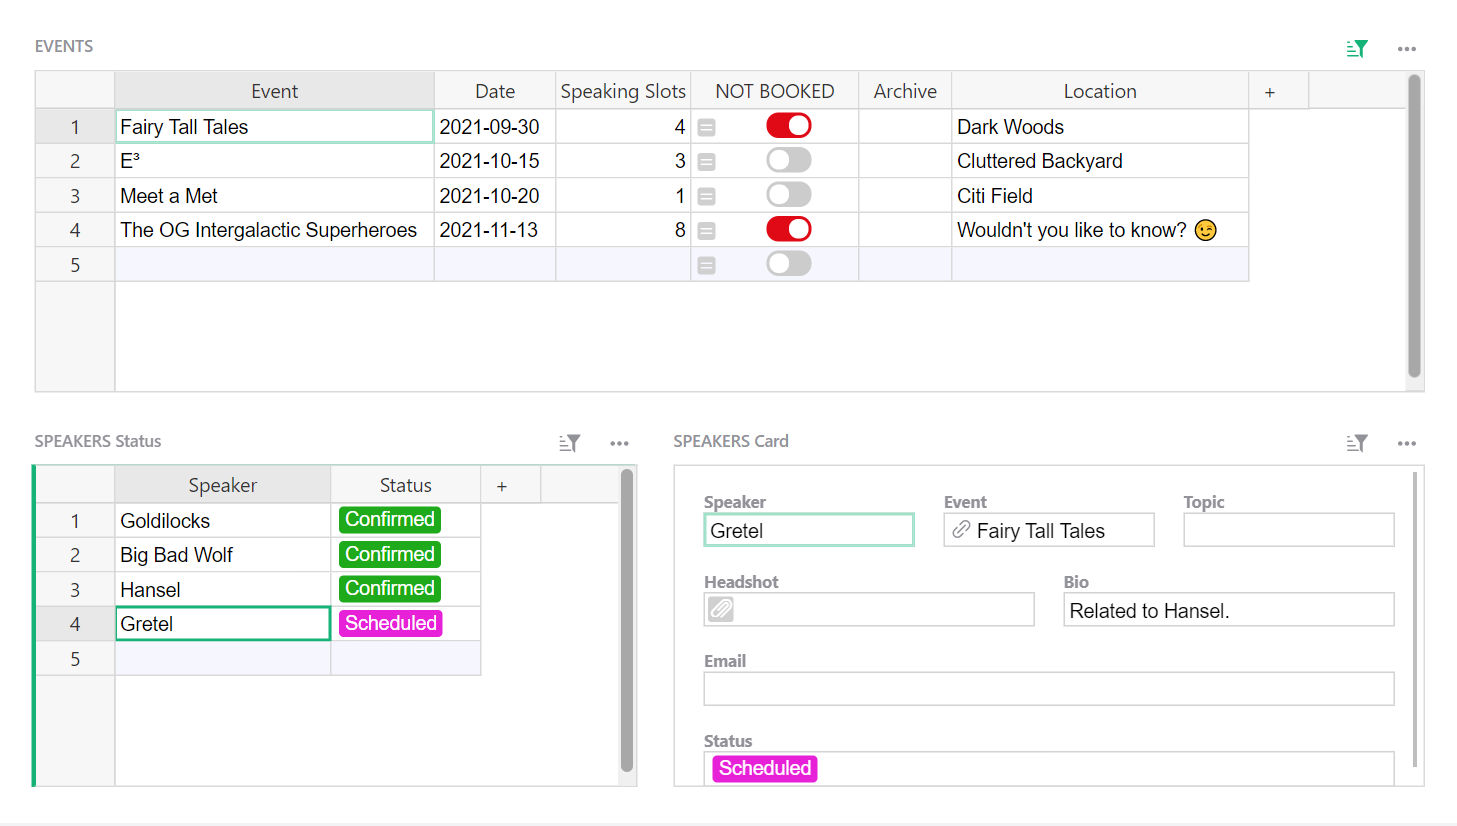
Task: Disable NOT BOOKED for The OG Intergalactic Superheroes
Action: pos(788,228)
